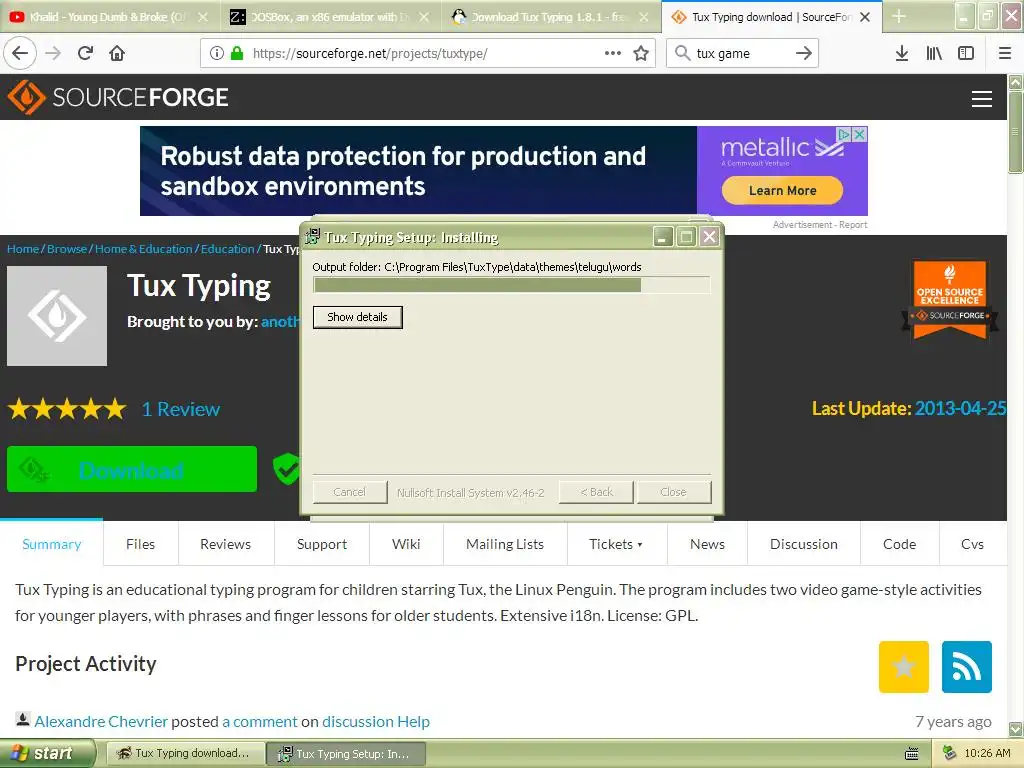The width and height of the screenshot is (1024, 768).
Task: Open the site information icon in address bar
Action: tap(217, 54)
